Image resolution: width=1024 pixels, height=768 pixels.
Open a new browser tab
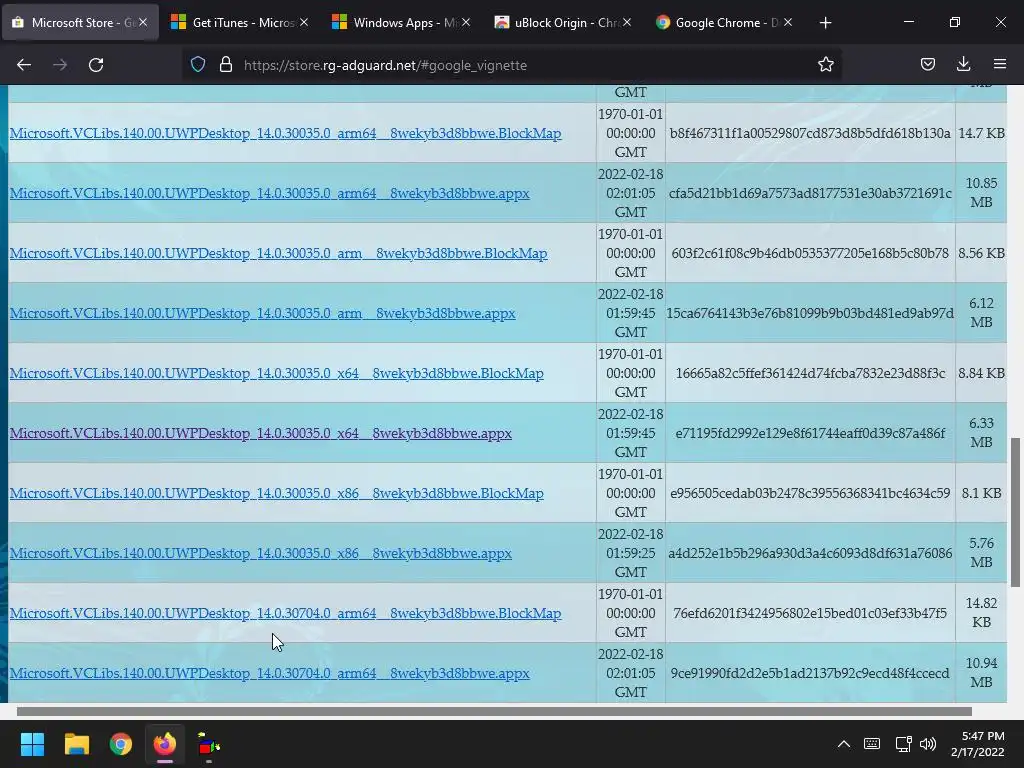825,23
